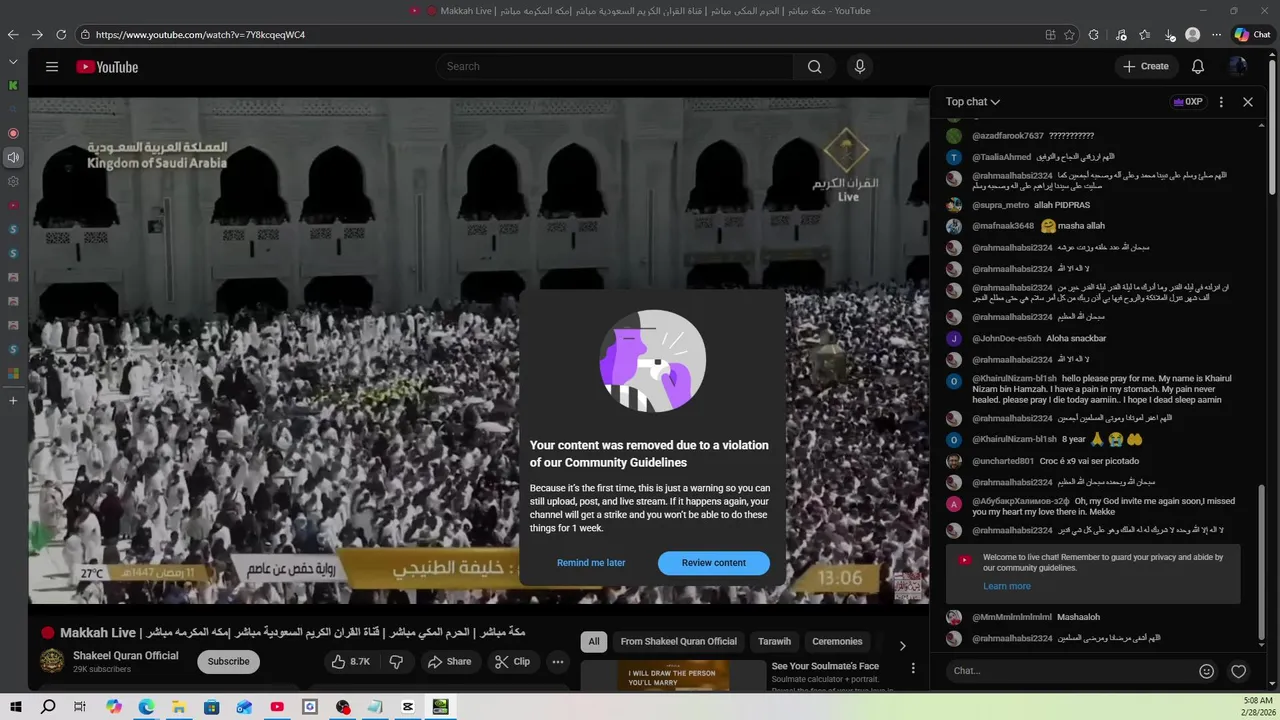Collapse the vertical tabs sidebar chevron
This screenshot has width=1280, height=720.
(x=13, y=62)
